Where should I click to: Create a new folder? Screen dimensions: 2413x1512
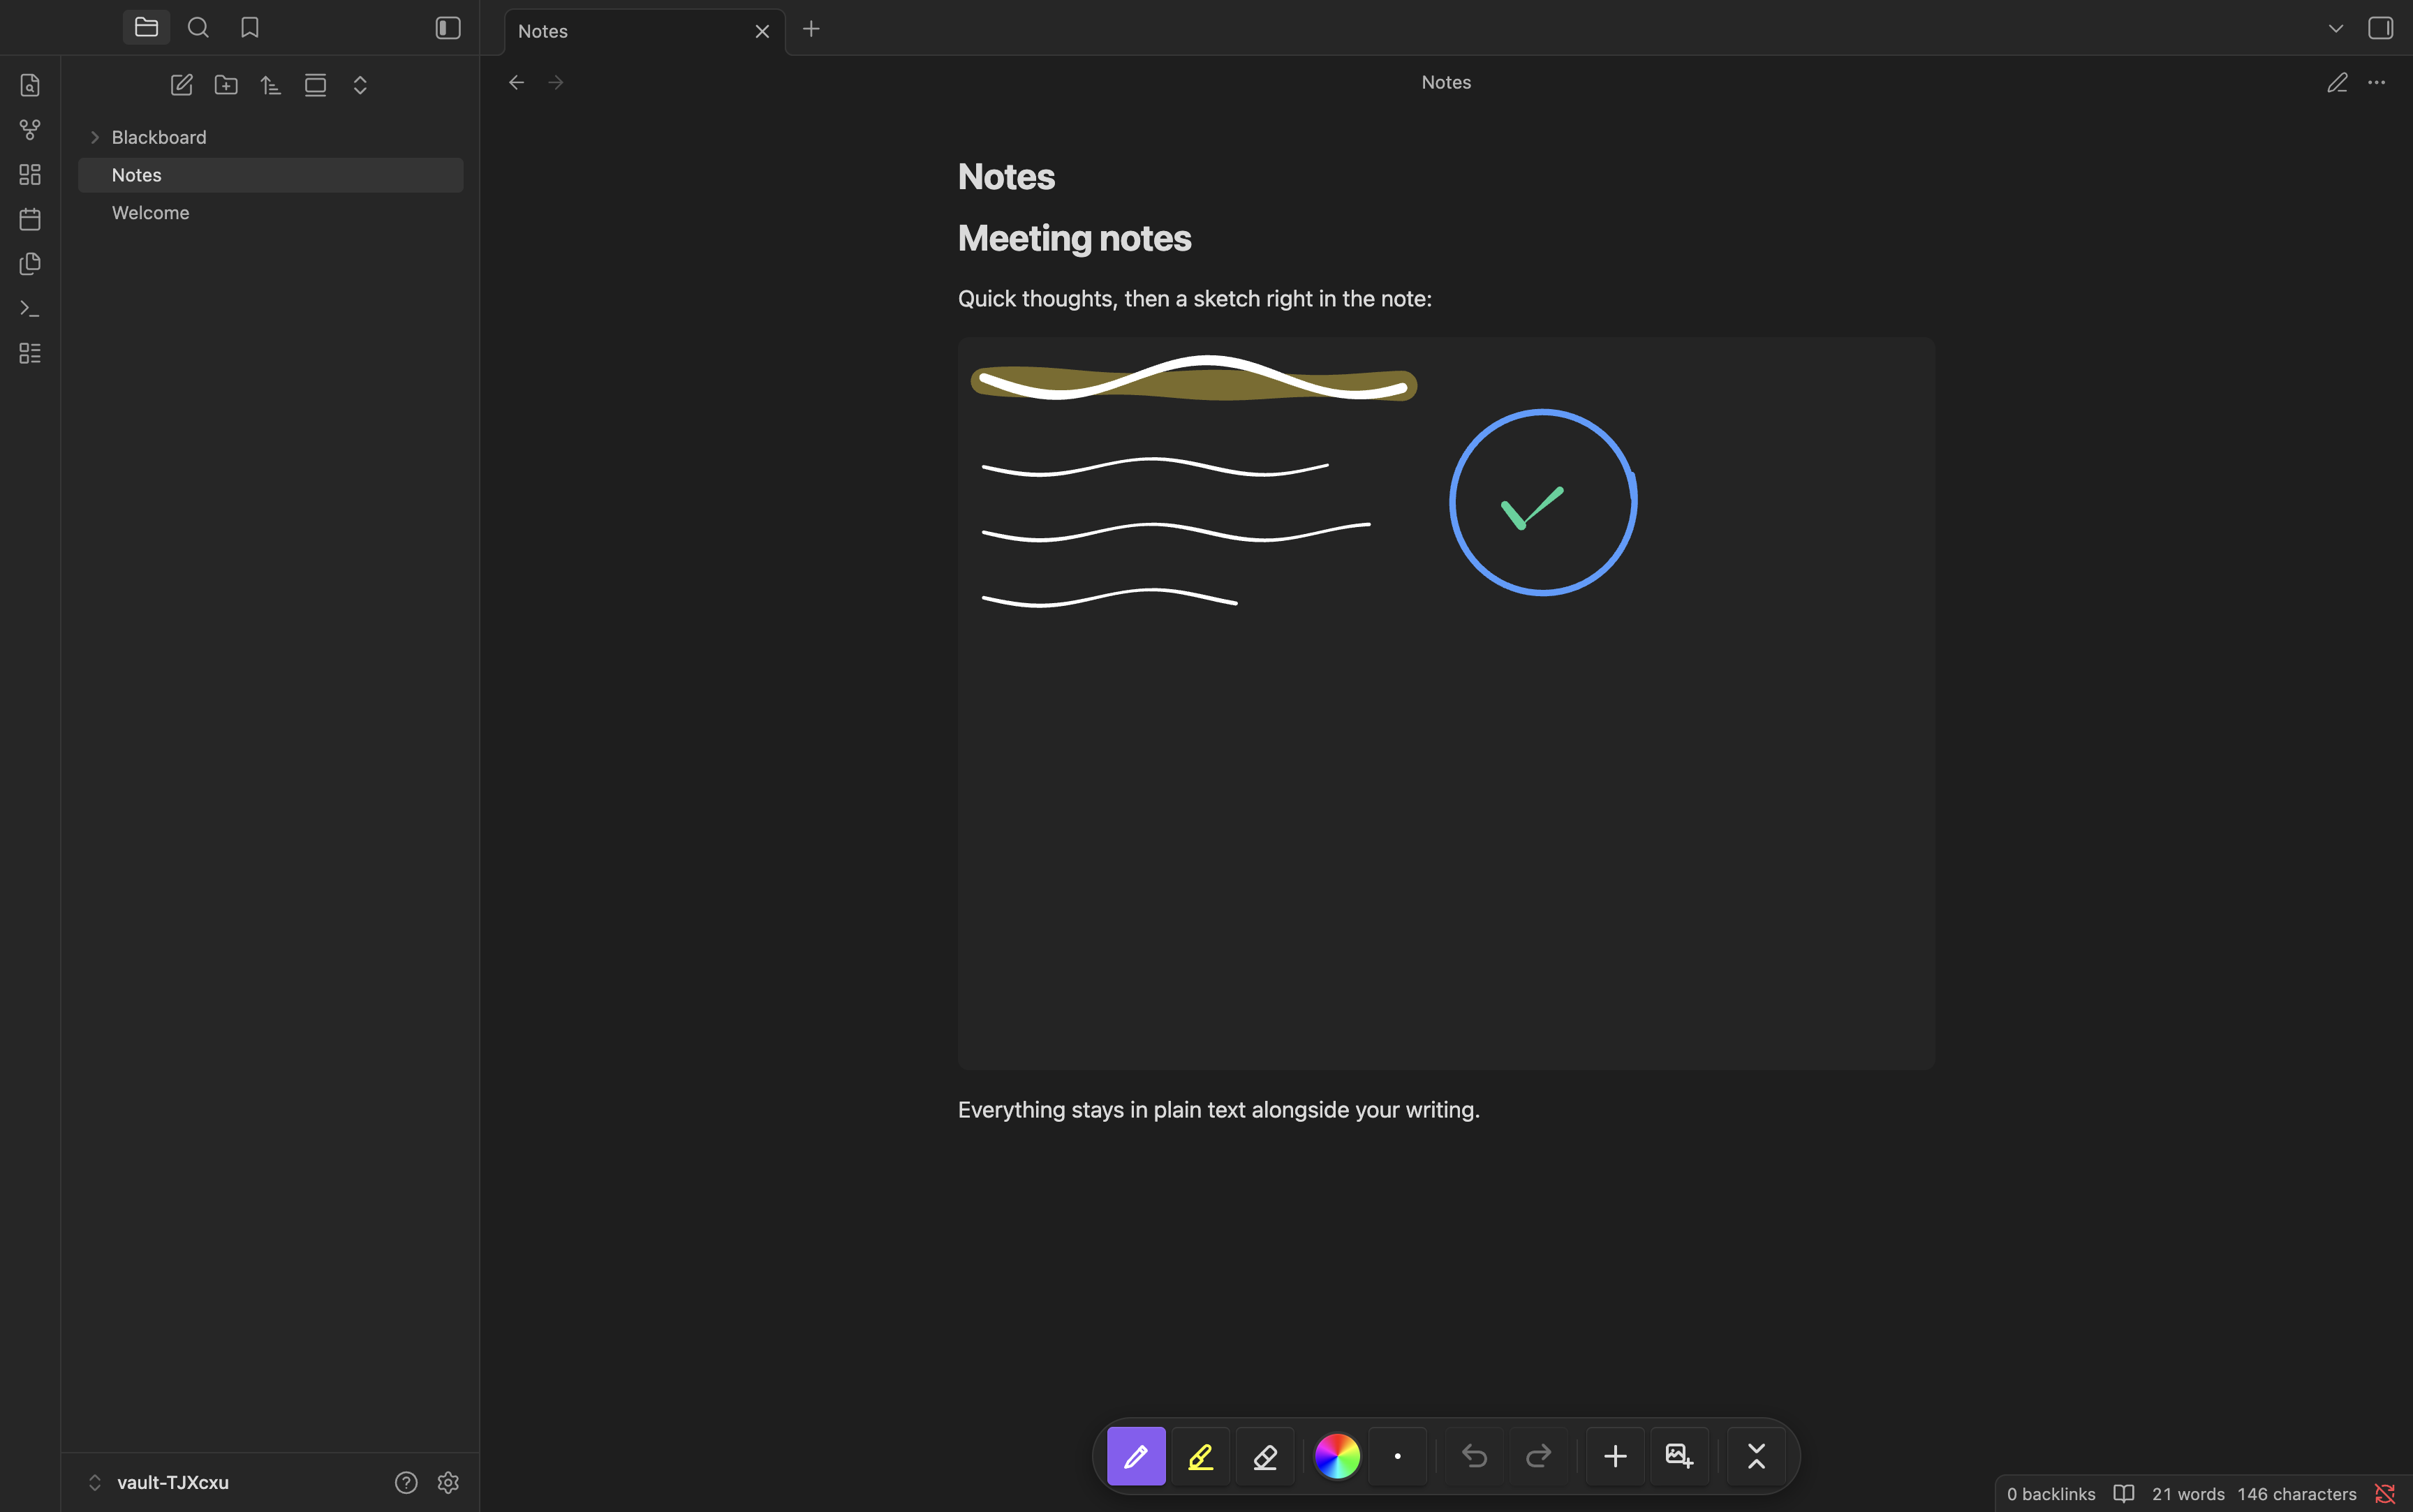226,85
